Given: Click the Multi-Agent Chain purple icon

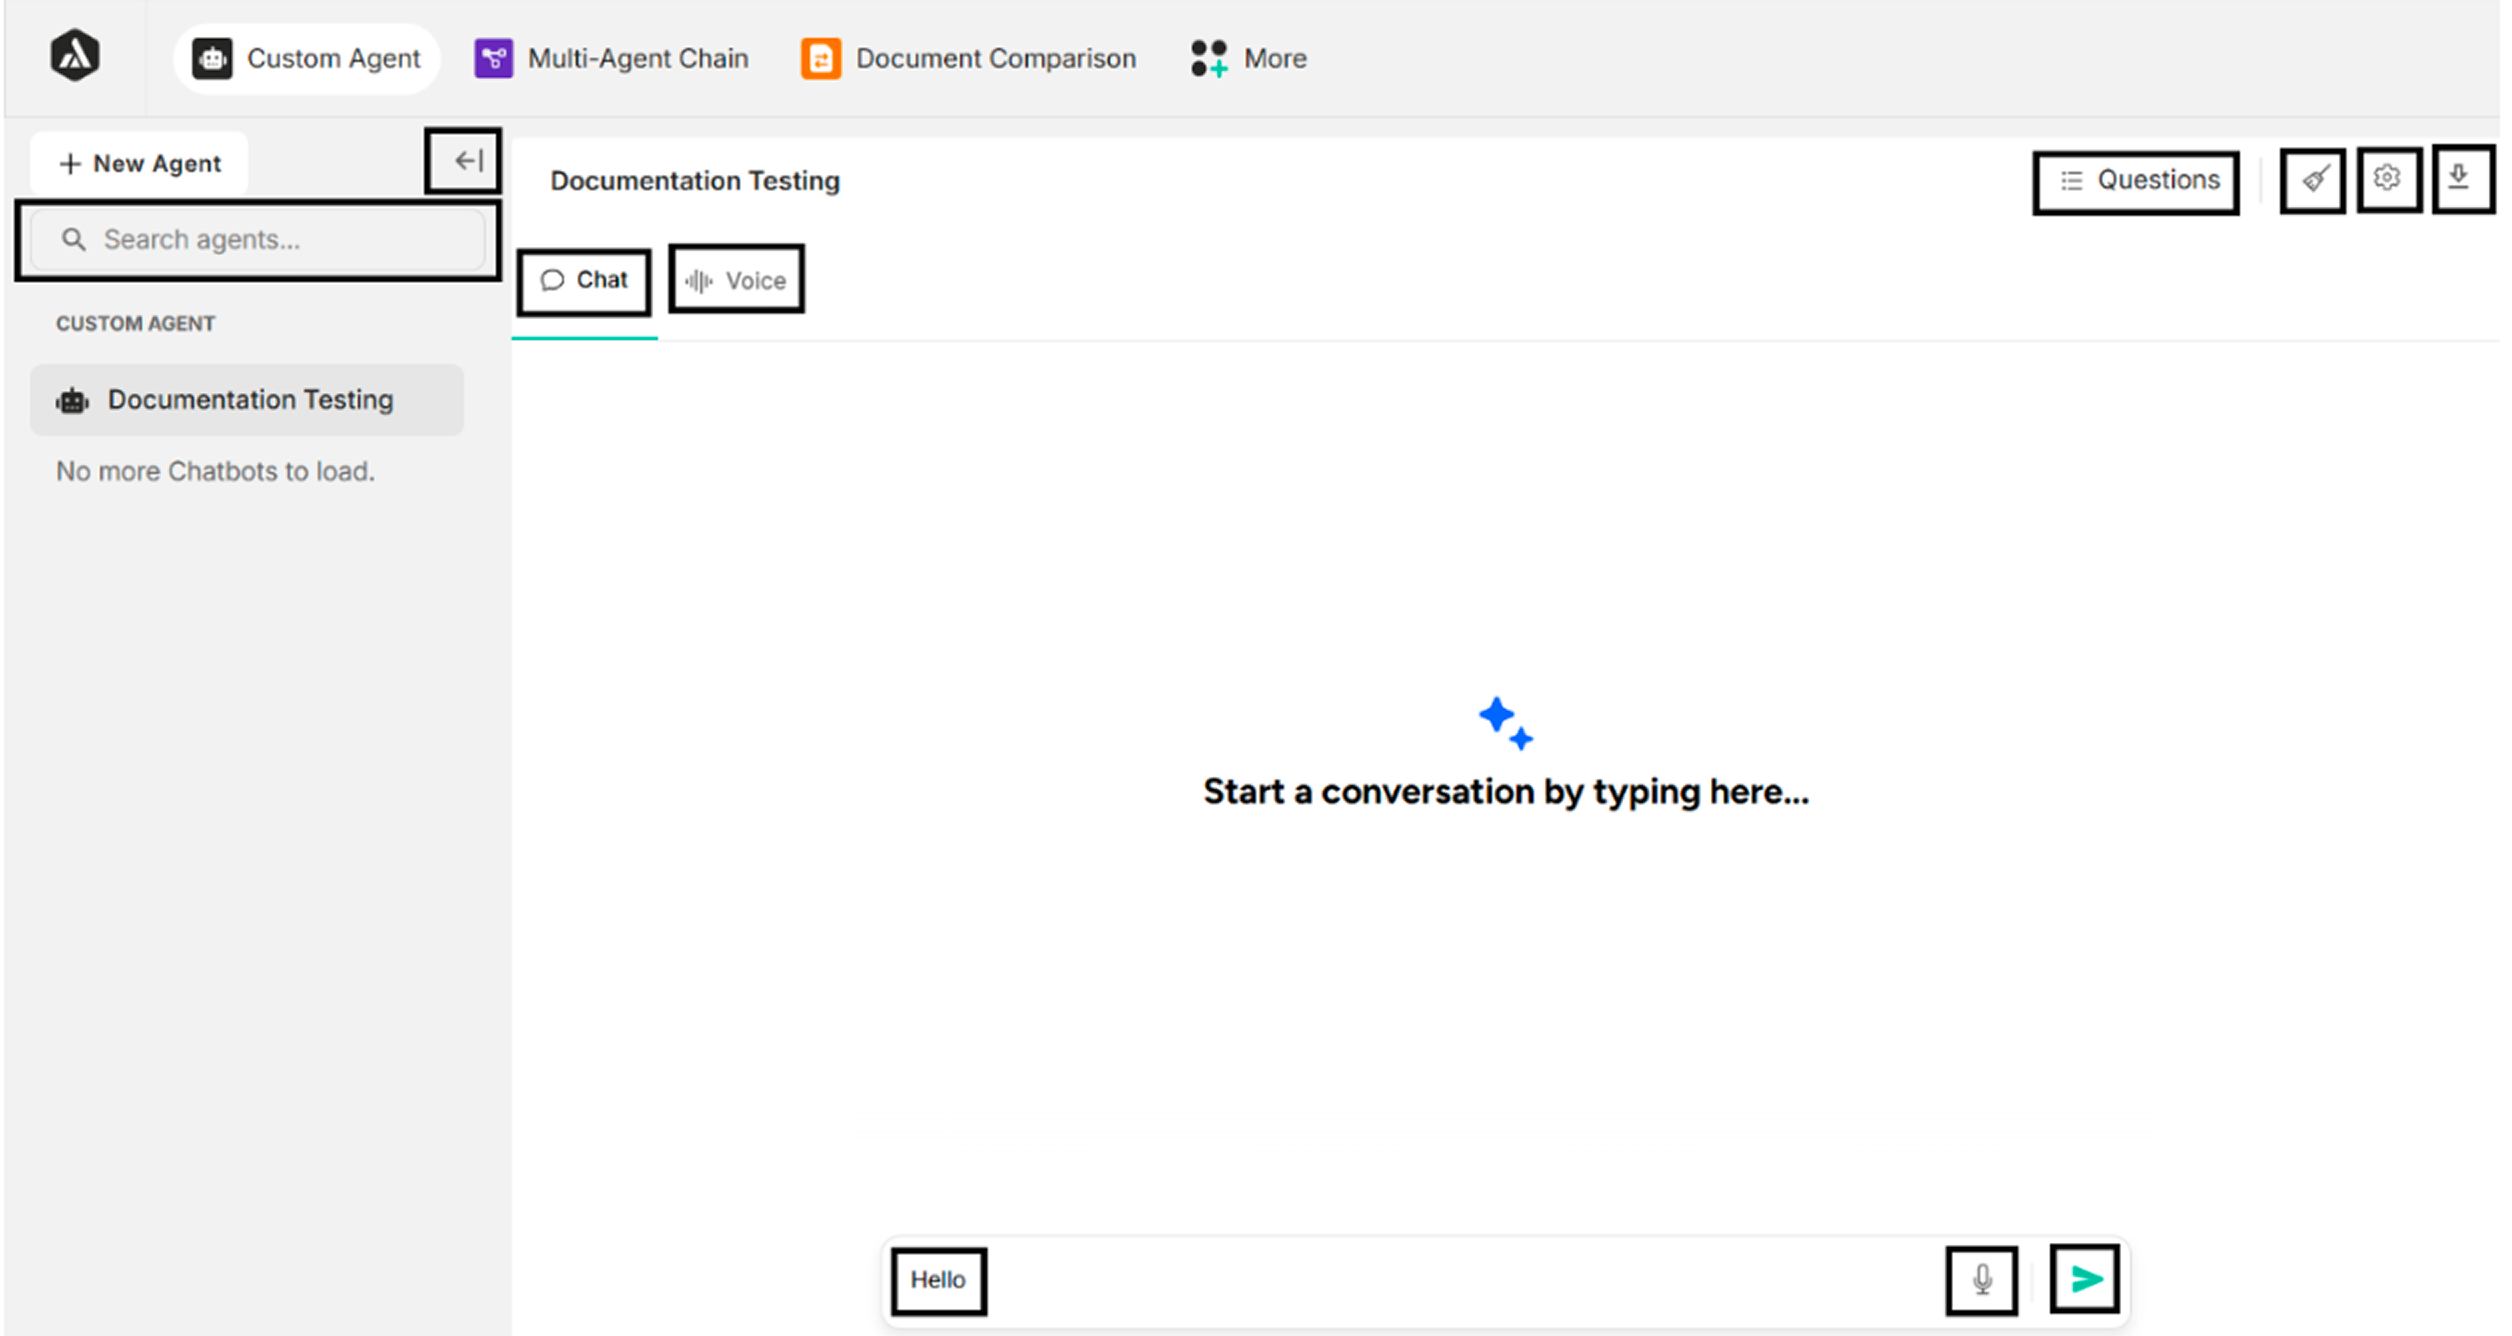Looking at the screenshot, I should [493, 57].
